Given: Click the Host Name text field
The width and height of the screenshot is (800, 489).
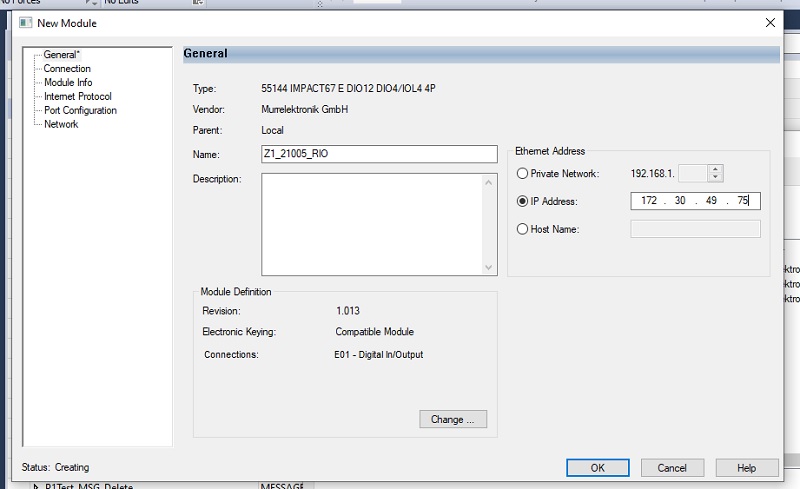Looking at the screenshot, I should pos(695,229).
